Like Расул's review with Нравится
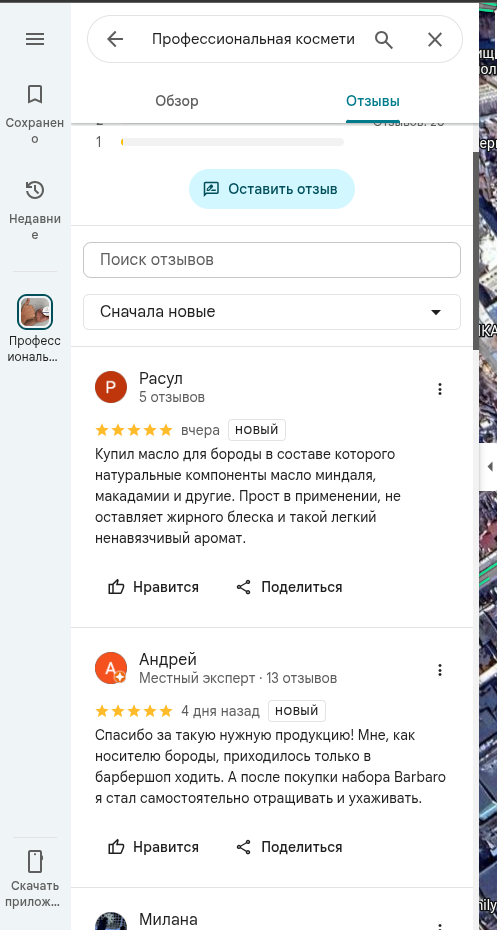 pos(153,587)
